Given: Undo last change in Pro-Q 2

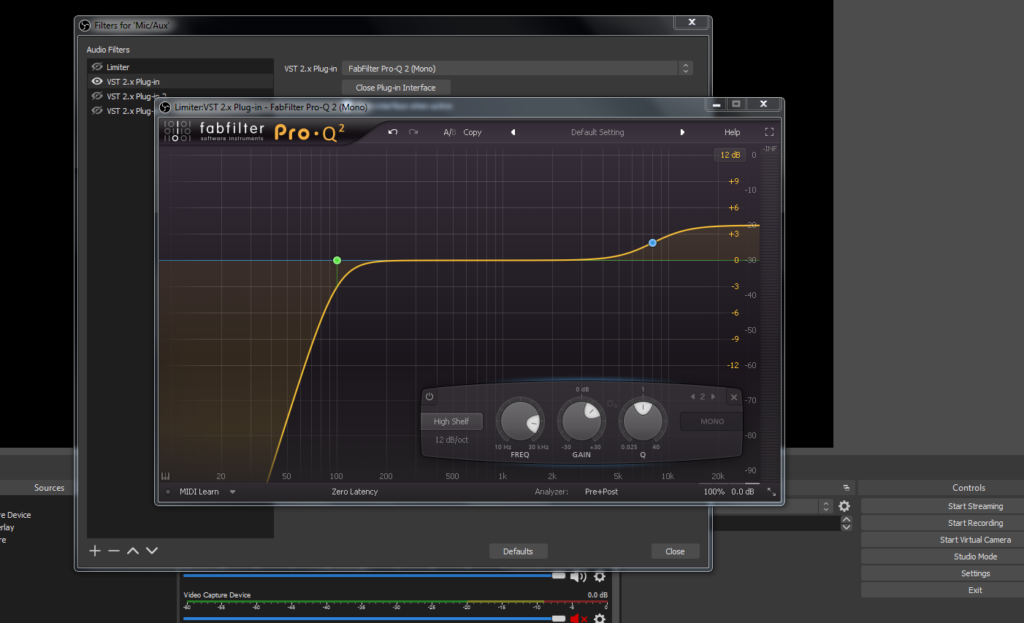Looking at the screenshot, I should click(x=392, y=132).
